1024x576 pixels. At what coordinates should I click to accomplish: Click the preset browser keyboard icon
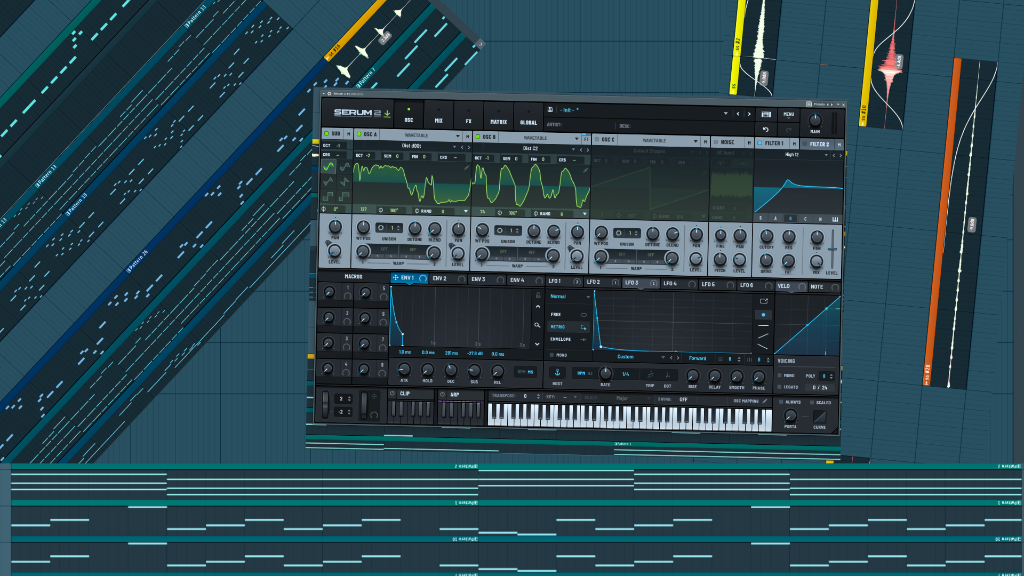tap(766, 114)
